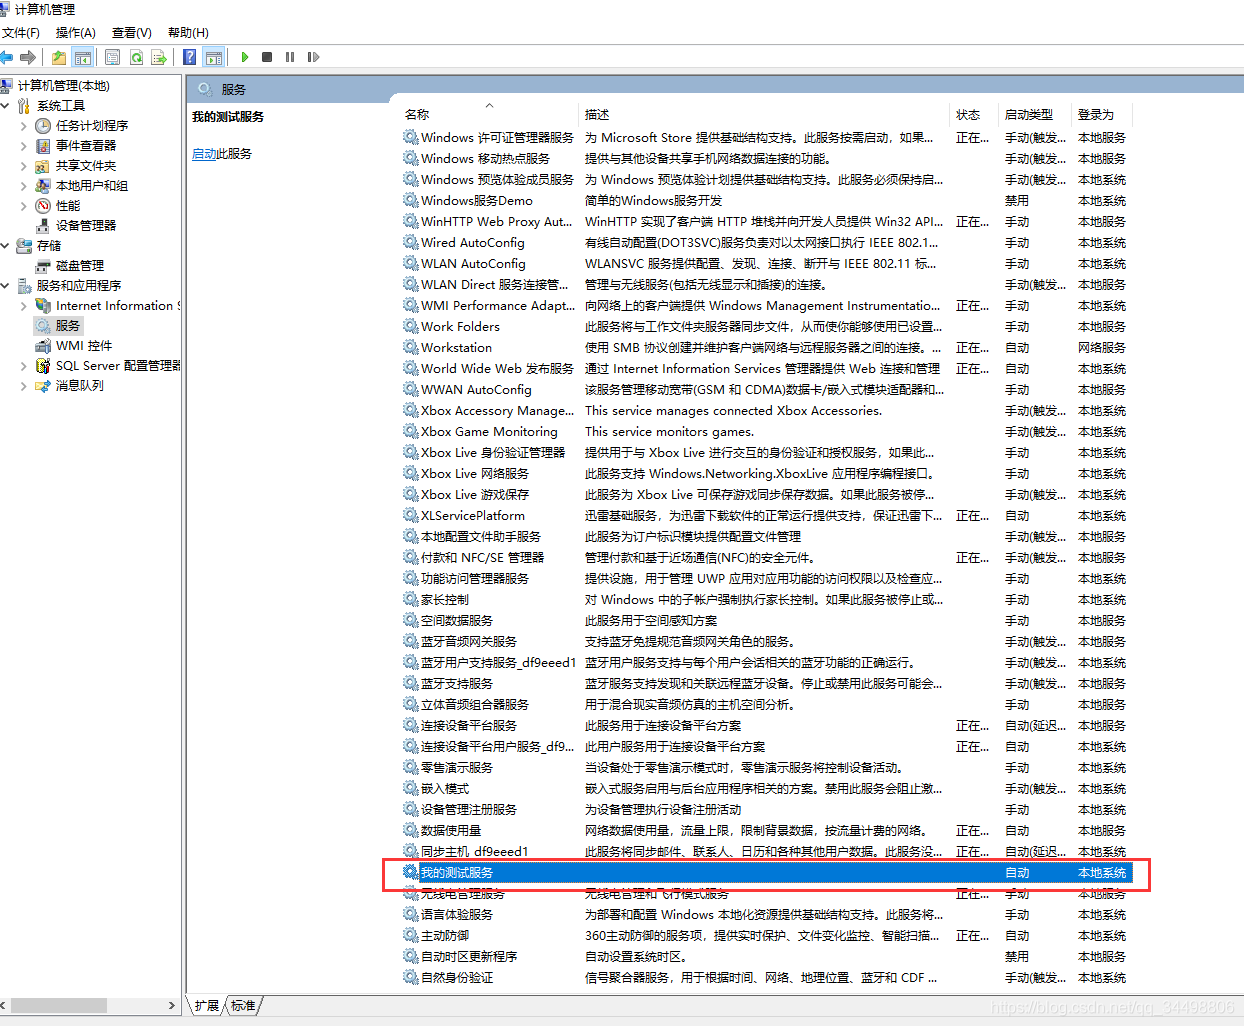Image resolution: width=1244 pixels, height=1026 pixels.
Task: Click gear icon of Work Folders service
Action: tap(411, 327)
